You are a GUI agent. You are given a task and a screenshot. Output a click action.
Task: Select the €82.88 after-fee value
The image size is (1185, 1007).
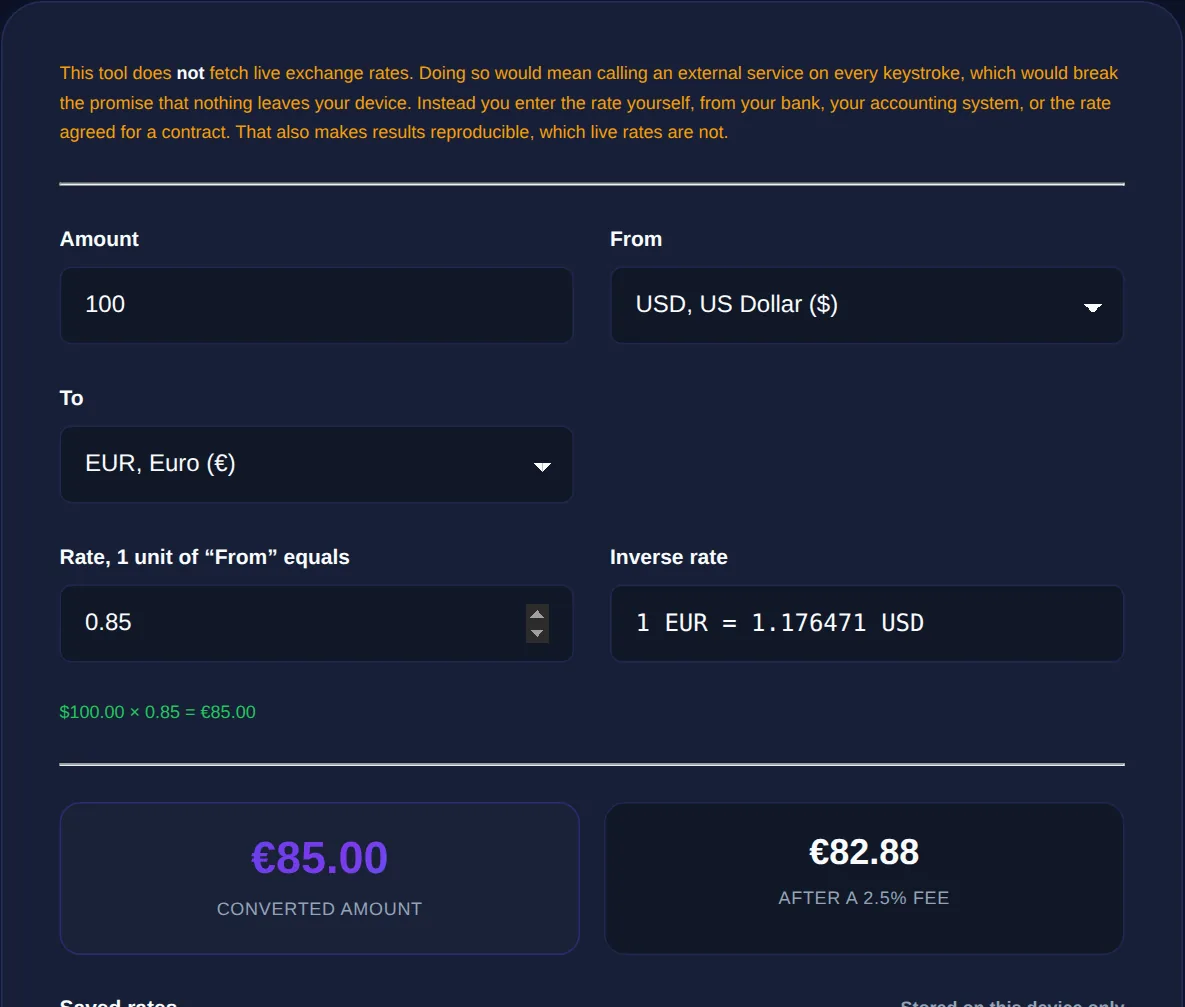(x=864, y=852)
